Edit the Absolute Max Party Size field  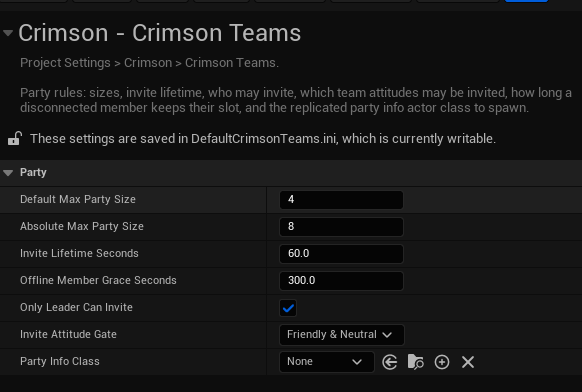pyautogui.click(x=341, y=227)
